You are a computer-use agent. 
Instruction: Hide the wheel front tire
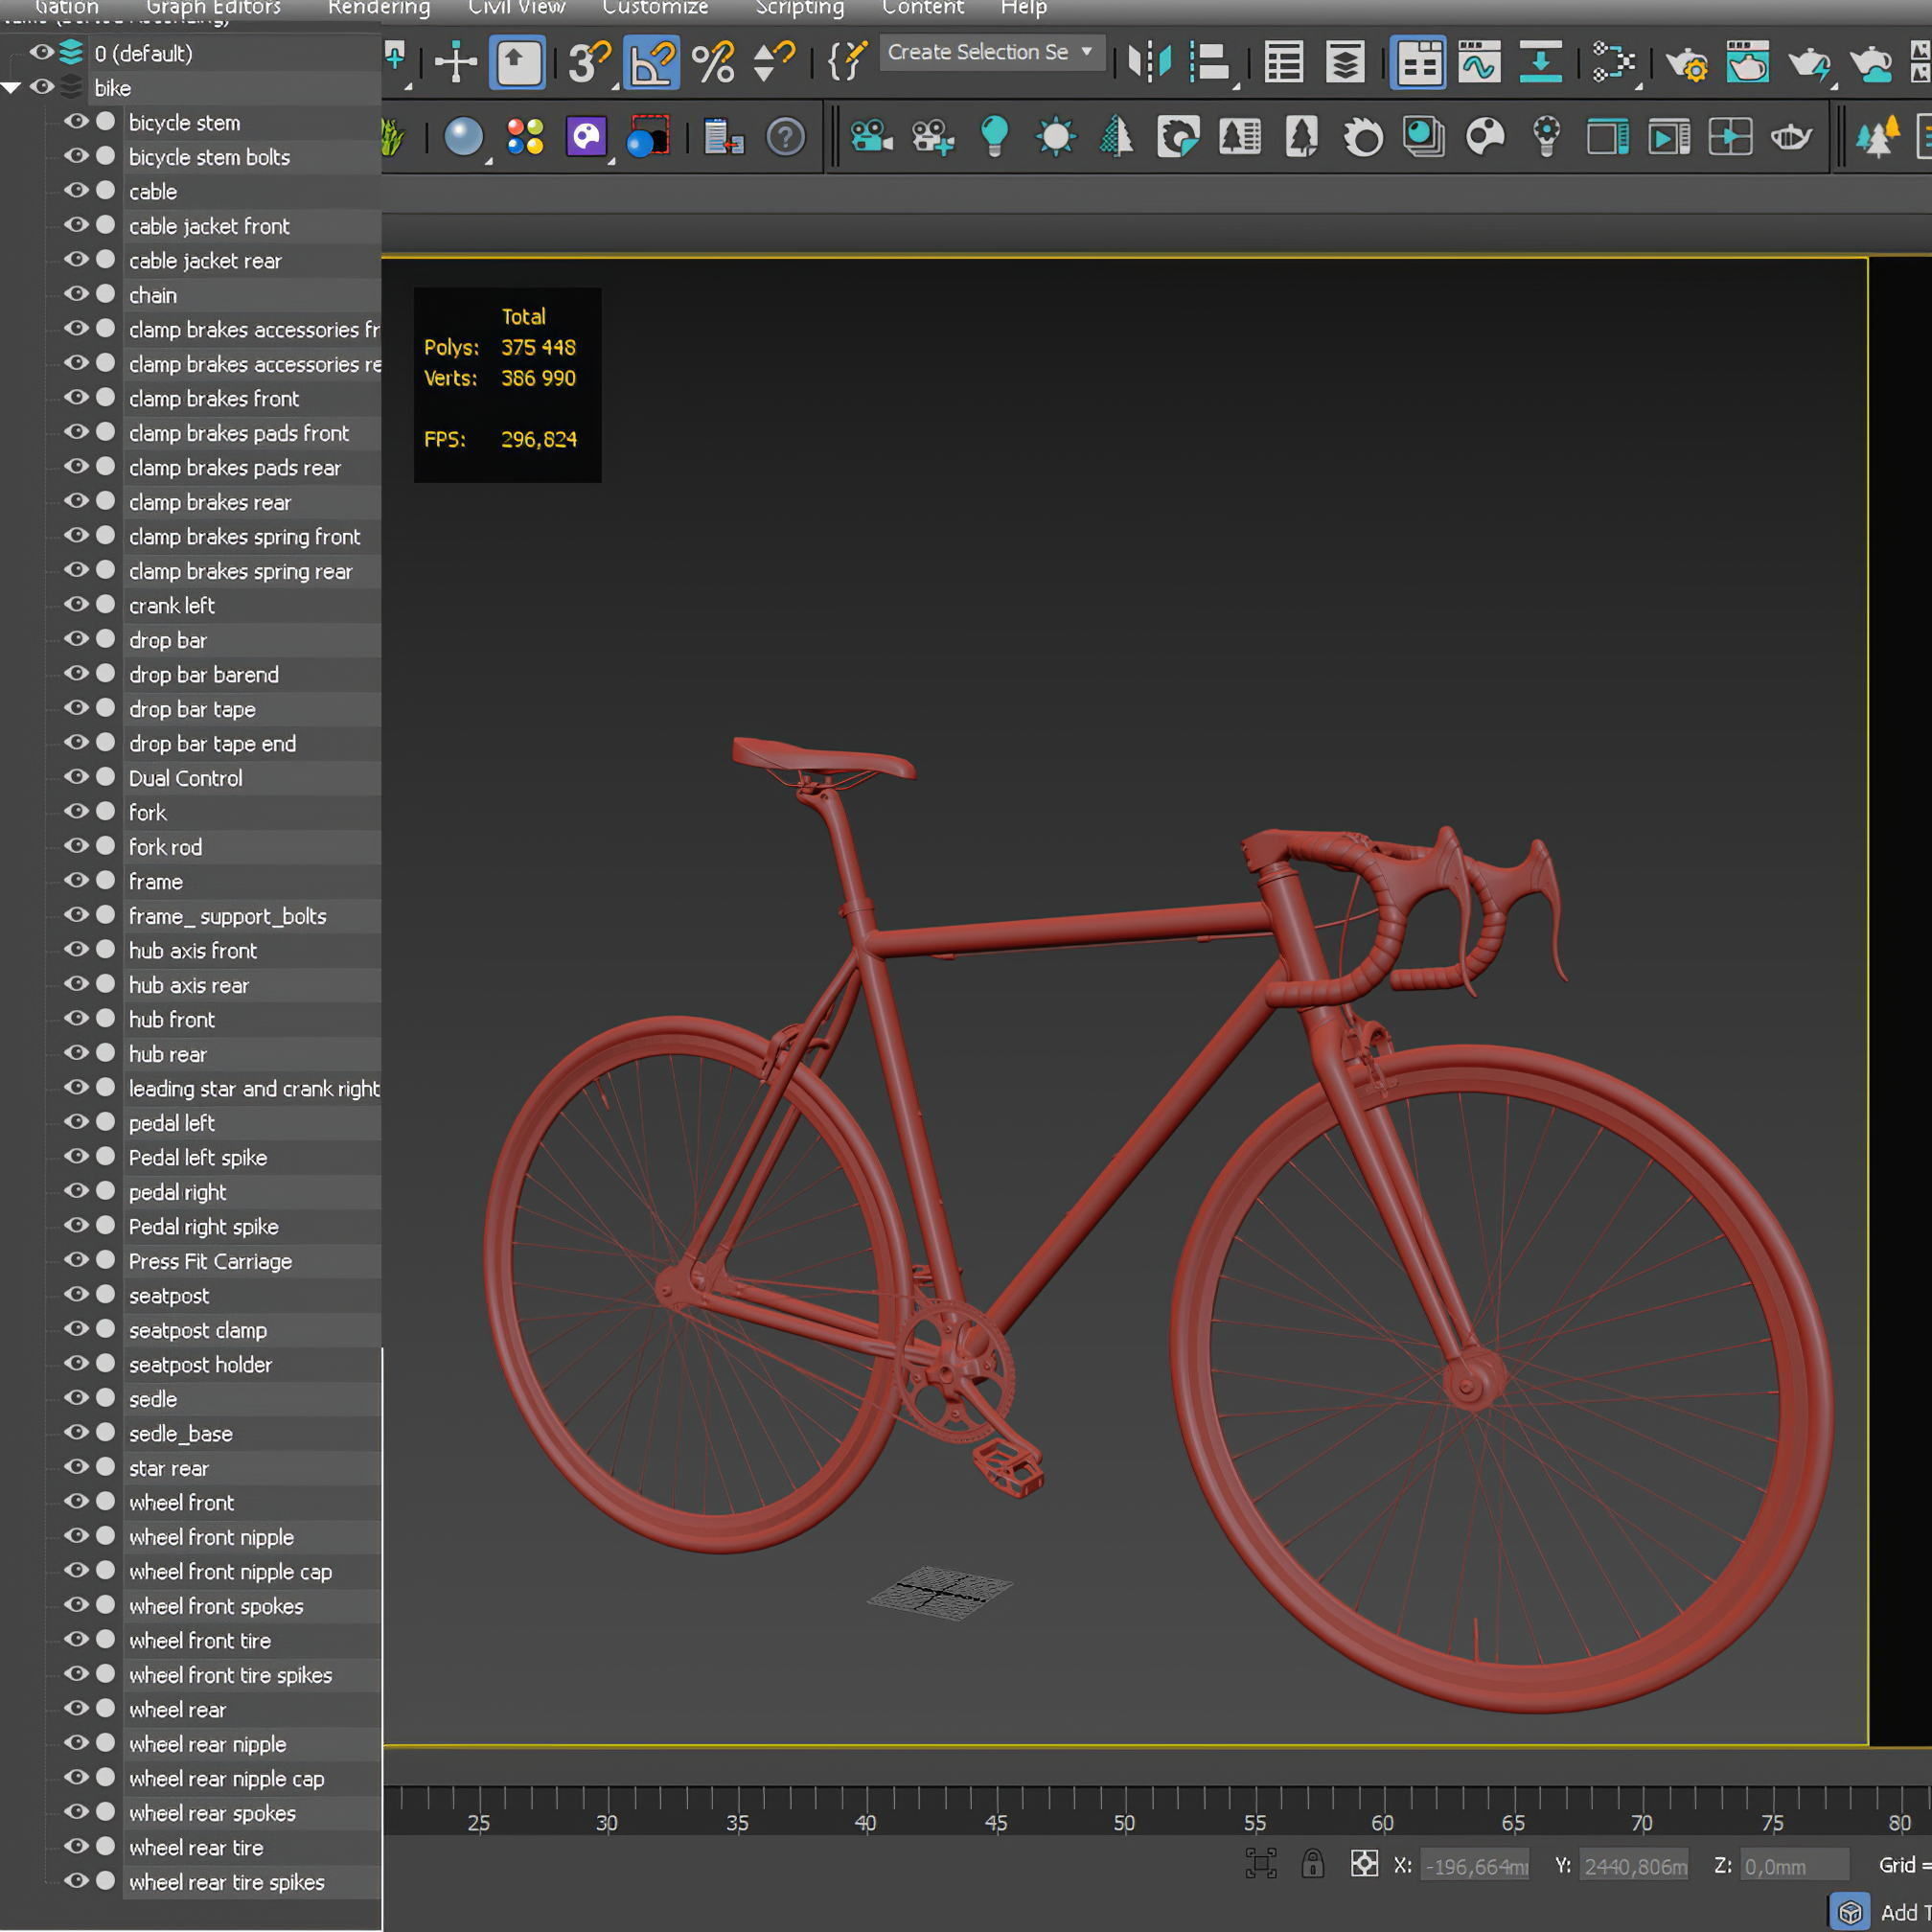pyautogui.click(x=76, y=1639)
